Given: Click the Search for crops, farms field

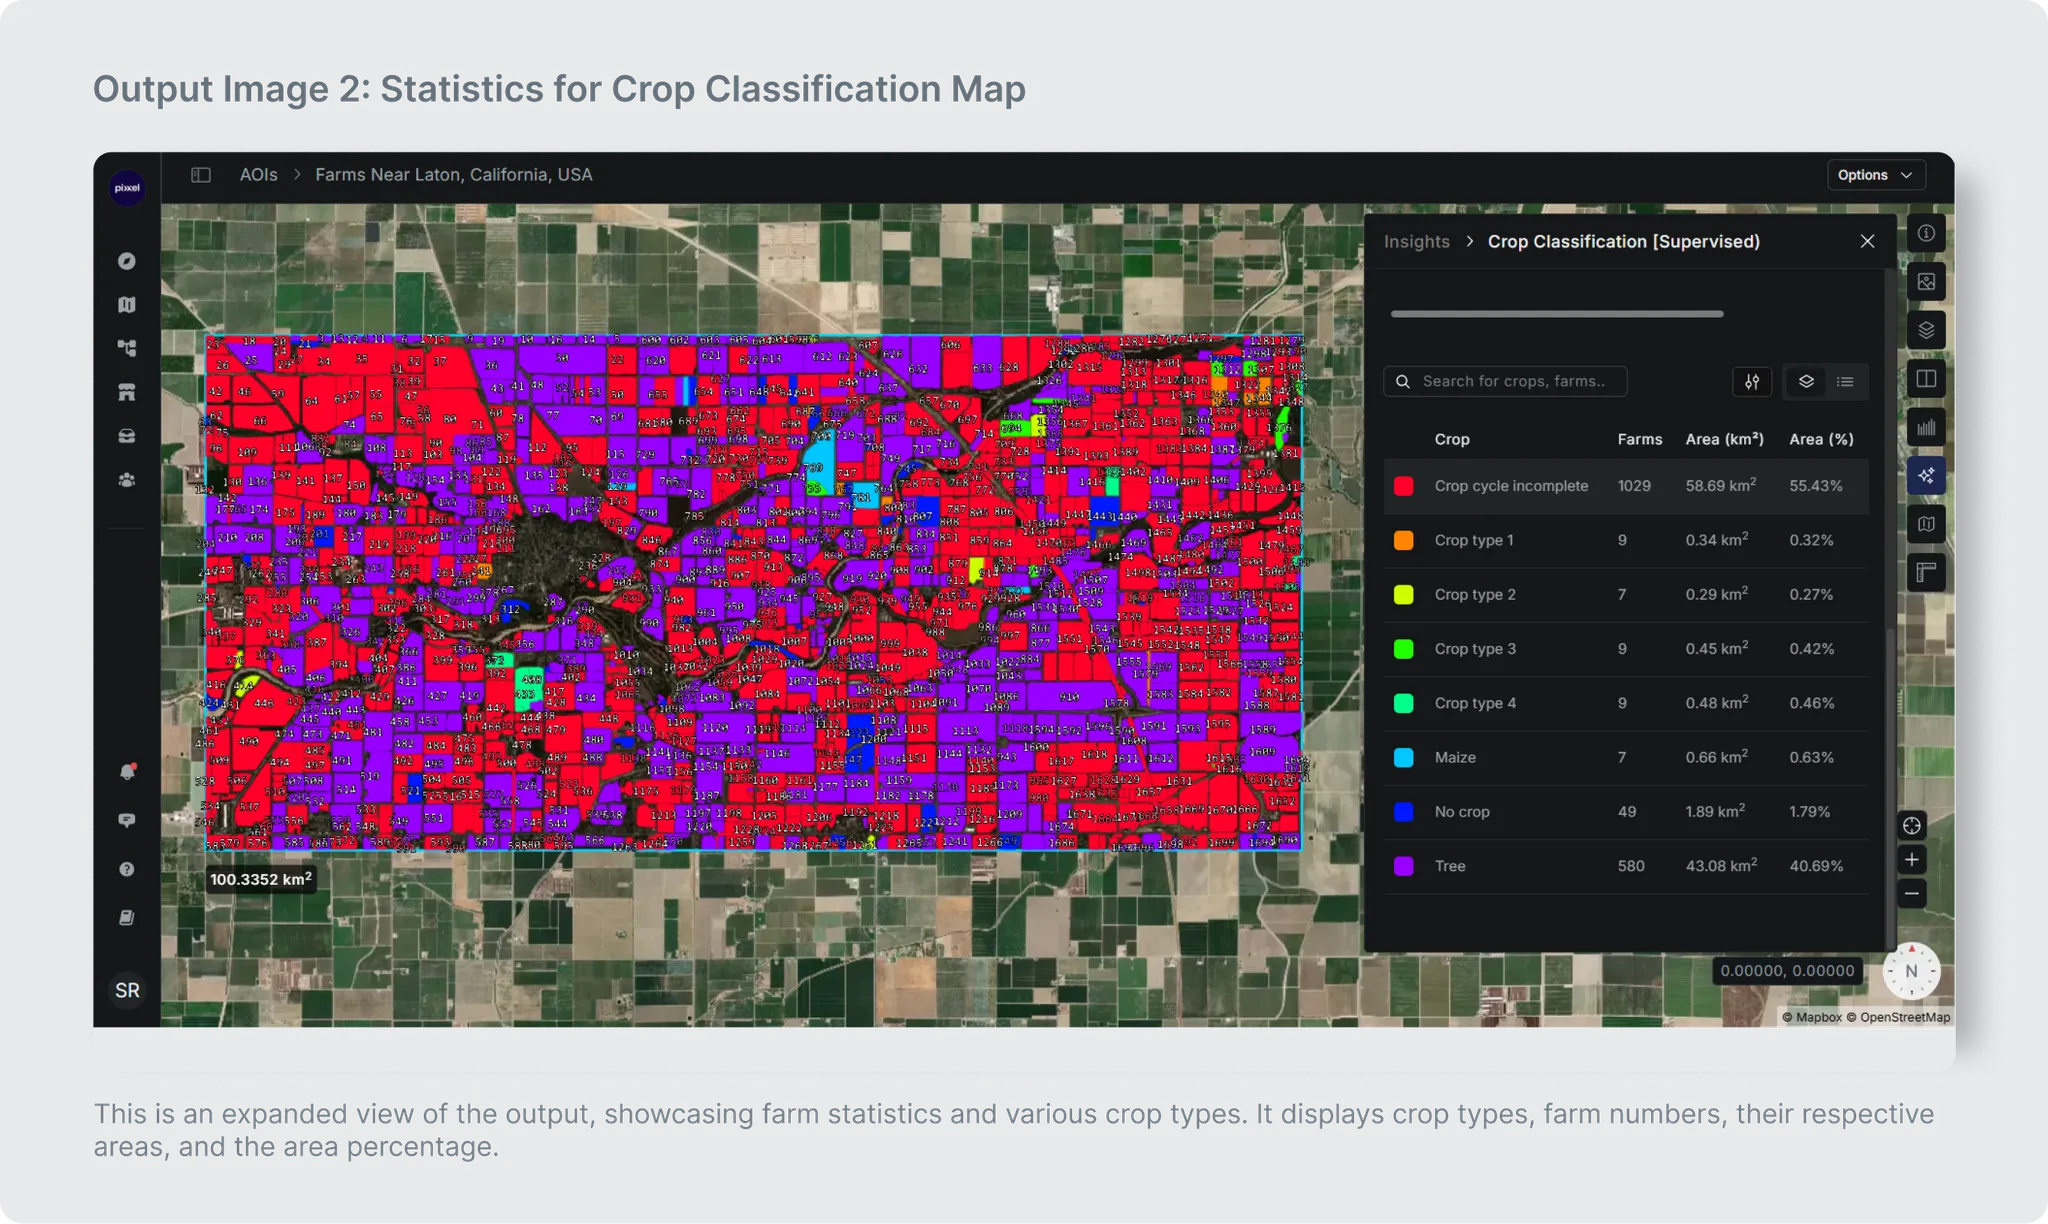Looking at the screenshot, I should 1512,381.
